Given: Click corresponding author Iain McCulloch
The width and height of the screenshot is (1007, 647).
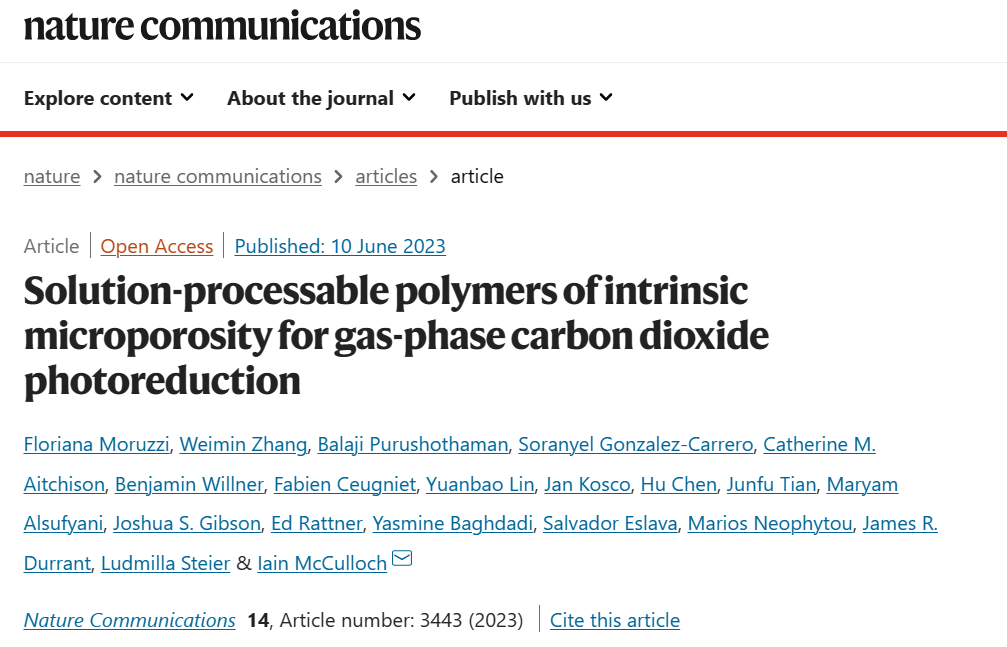Looking at the screenshot, I should pos(322,563).
